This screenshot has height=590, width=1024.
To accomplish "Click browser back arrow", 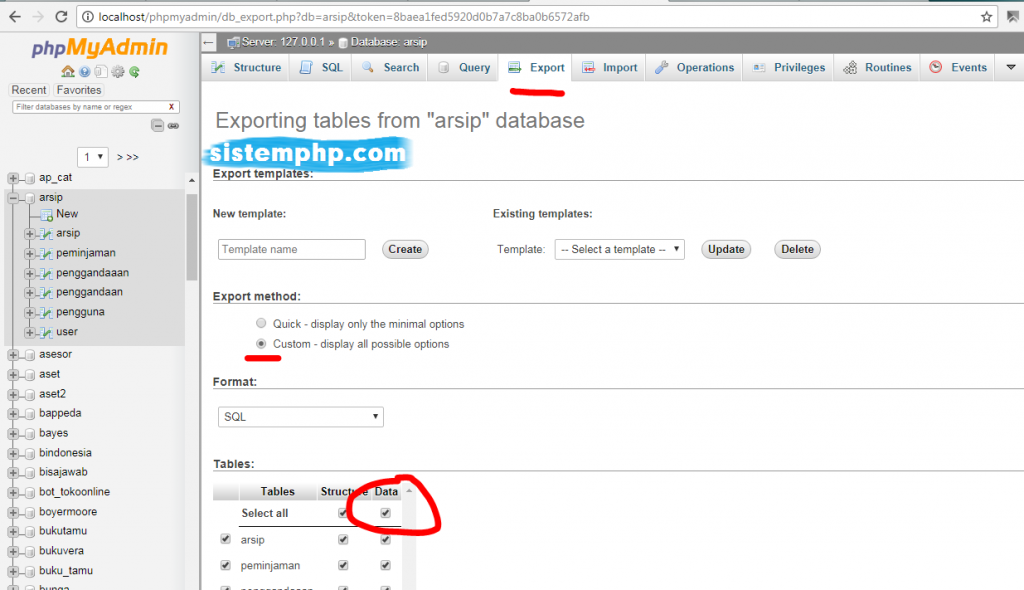I will coord(15,17).
